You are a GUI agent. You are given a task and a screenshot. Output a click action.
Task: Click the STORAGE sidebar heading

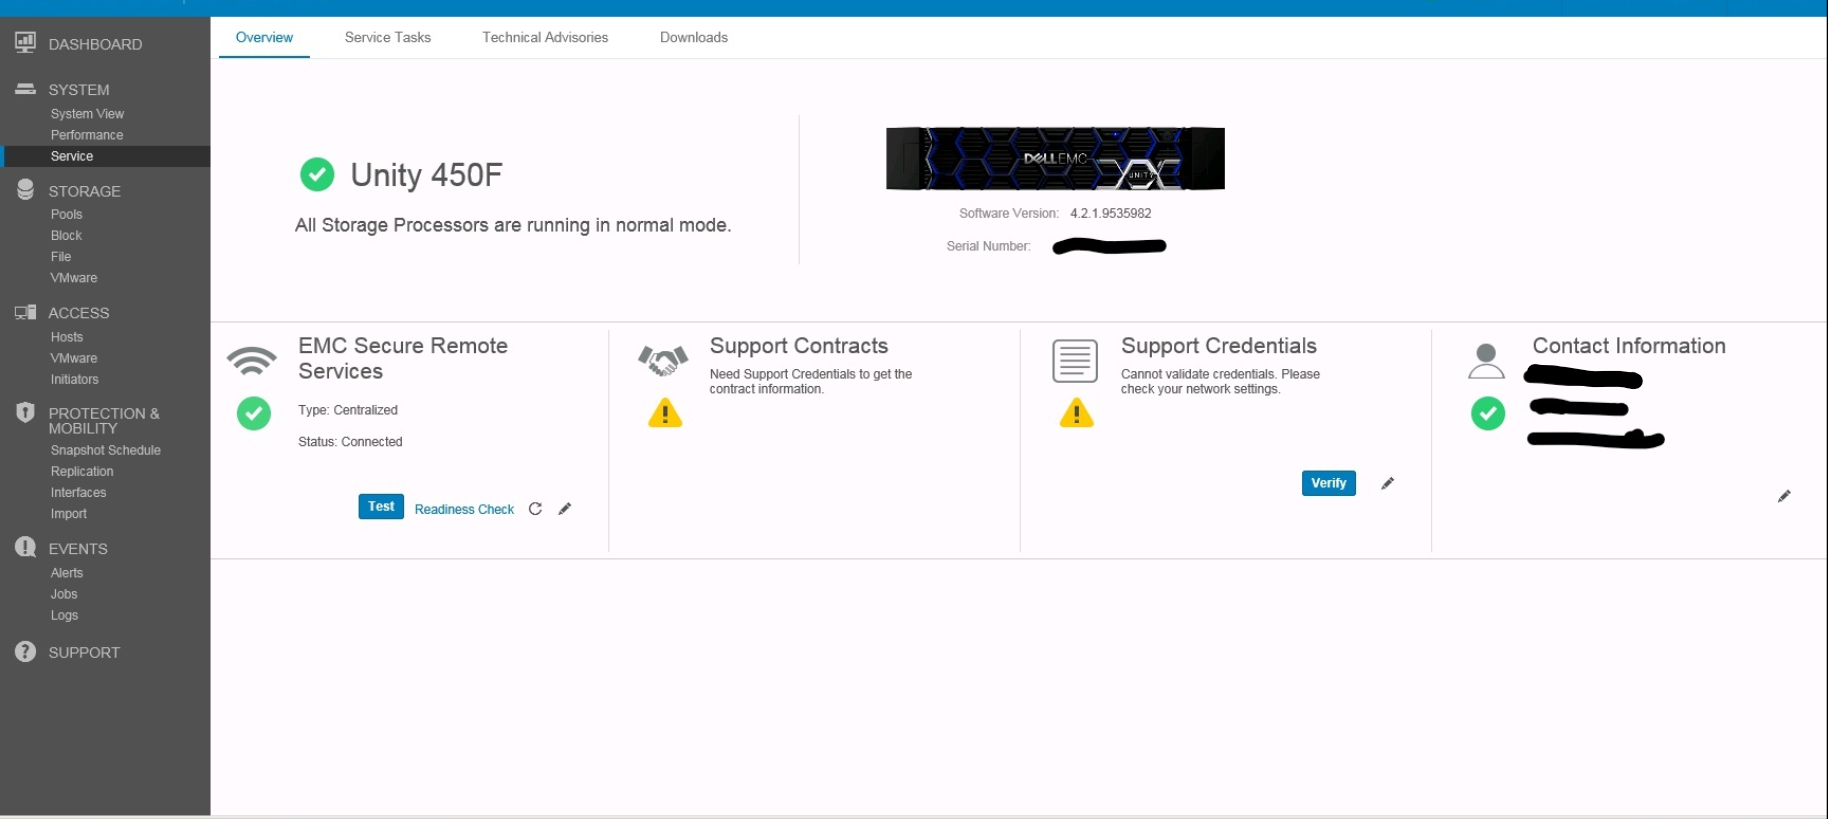84,191
